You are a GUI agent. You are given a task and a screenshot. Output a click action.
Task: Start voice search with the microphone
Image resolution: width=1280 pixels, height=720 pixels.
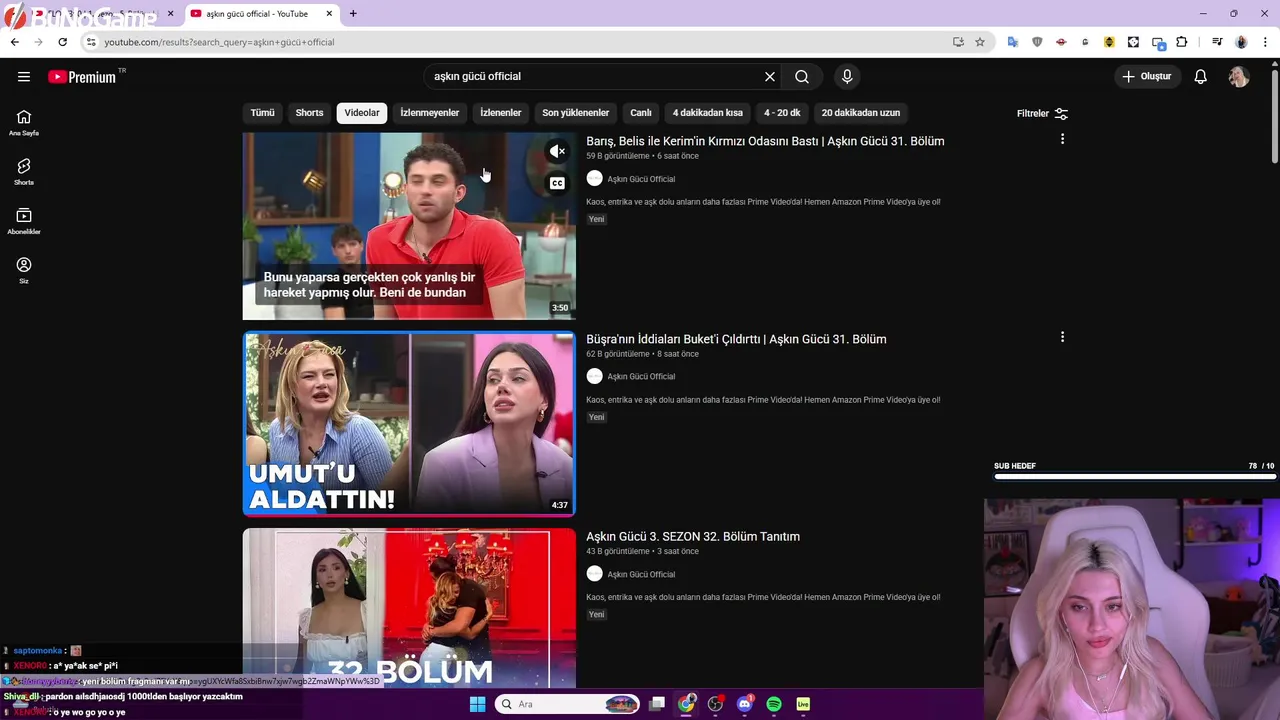pos(847,77)
